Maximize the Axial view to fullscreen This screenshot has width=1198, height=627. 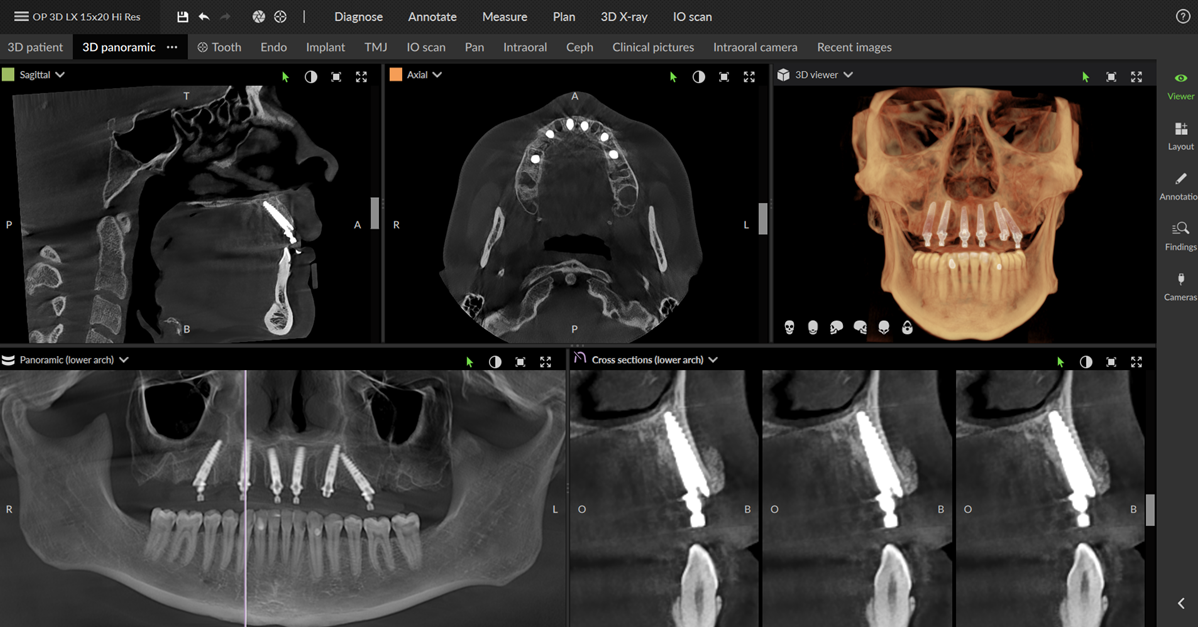pyautogui.click(x=749, y=77)
